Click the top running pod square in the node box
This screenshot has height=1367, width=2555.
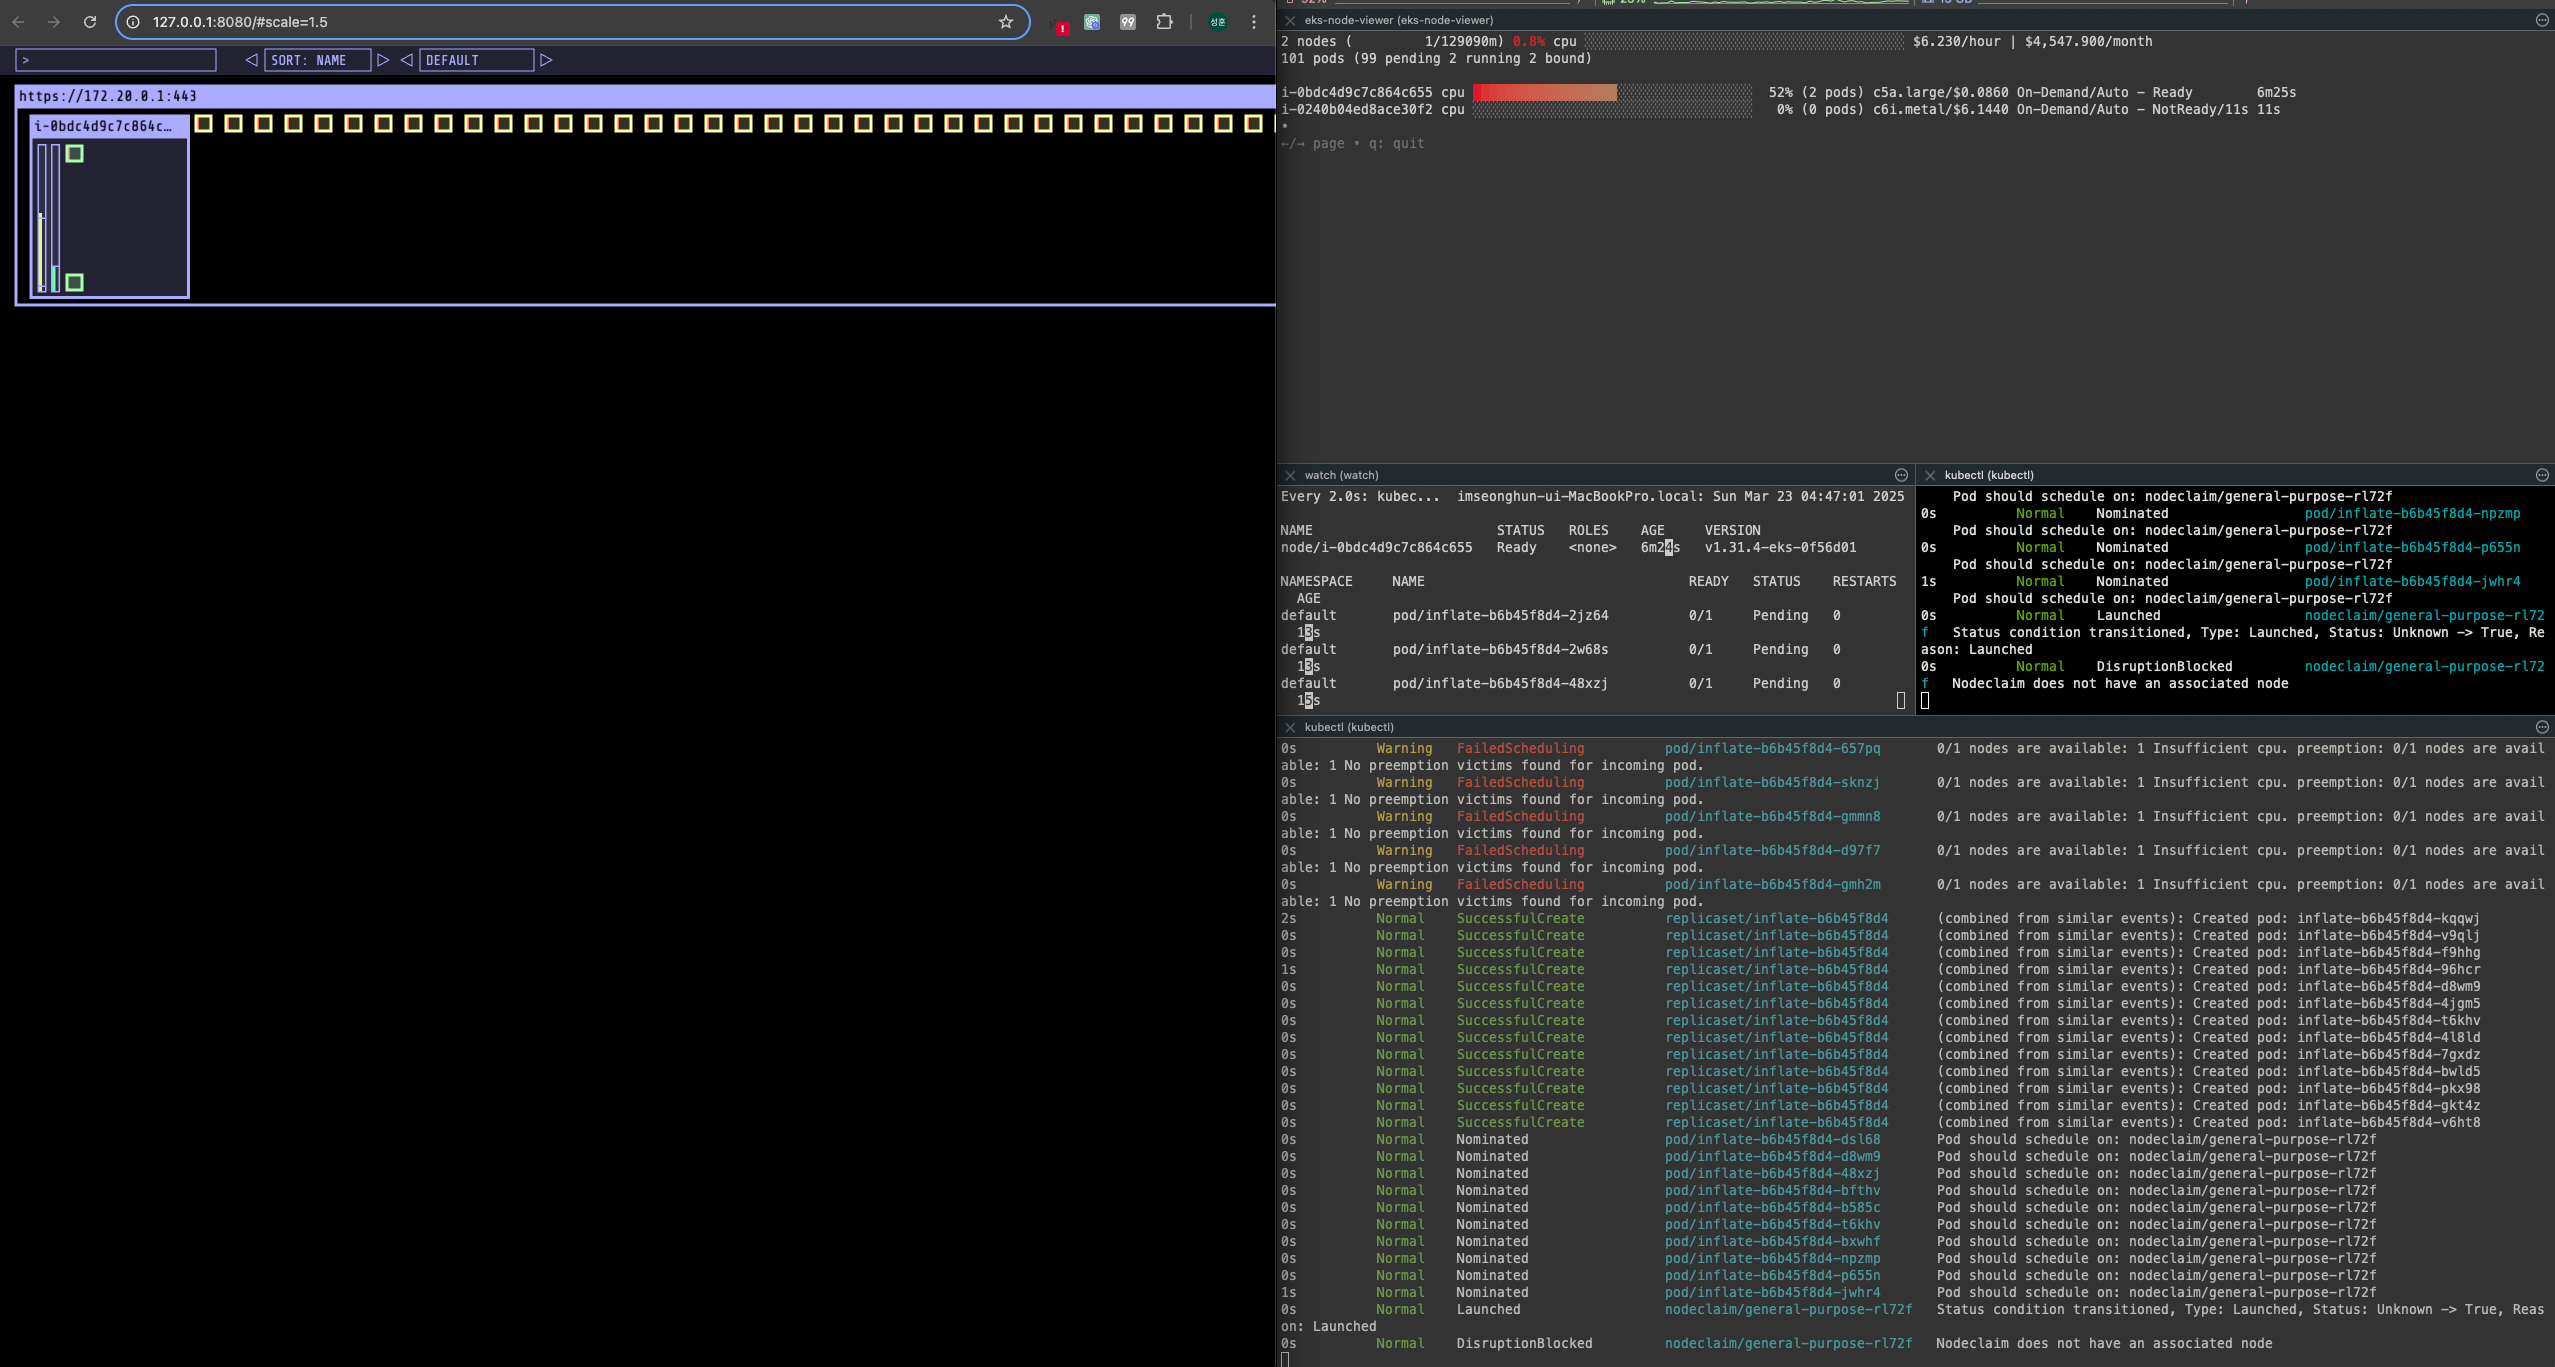[x=75, y=154]
